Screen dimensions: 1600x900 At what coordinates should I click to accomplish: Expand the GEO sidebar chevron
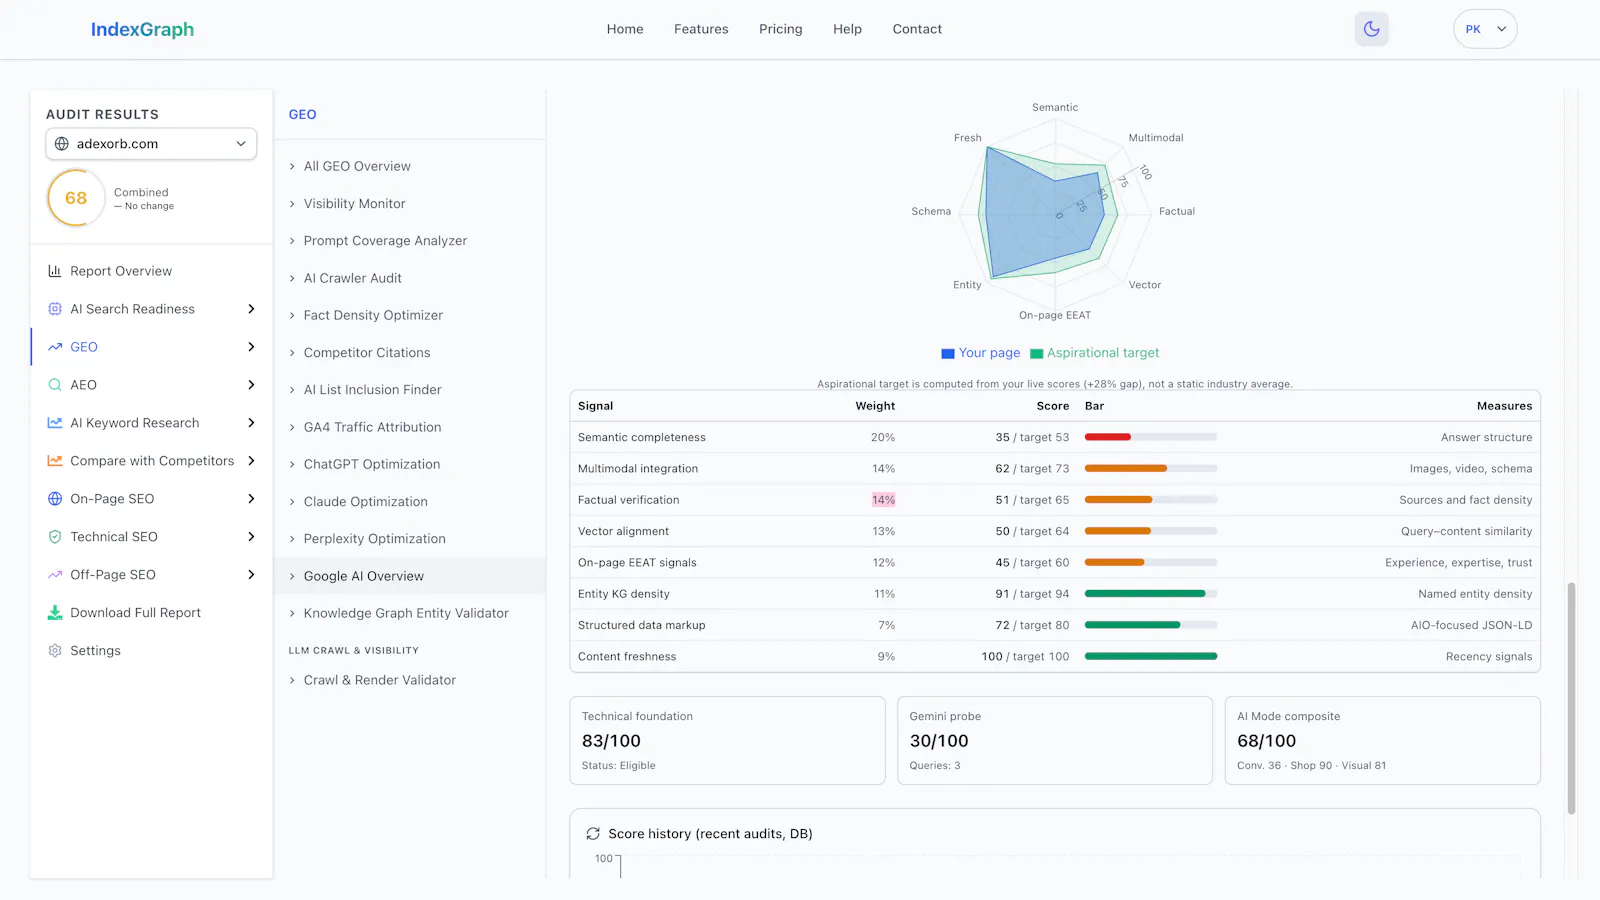point(251,347)
